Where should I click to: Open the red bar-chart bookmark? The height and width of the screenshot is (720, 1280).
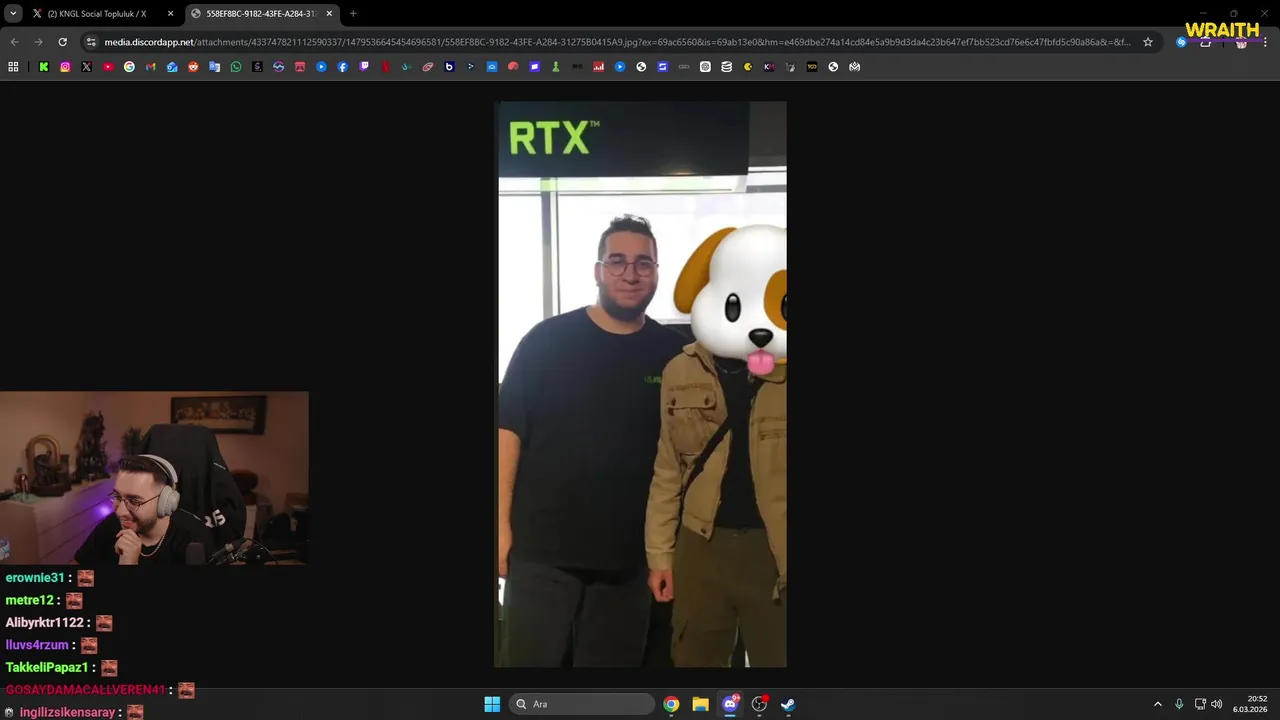point(599,67)
